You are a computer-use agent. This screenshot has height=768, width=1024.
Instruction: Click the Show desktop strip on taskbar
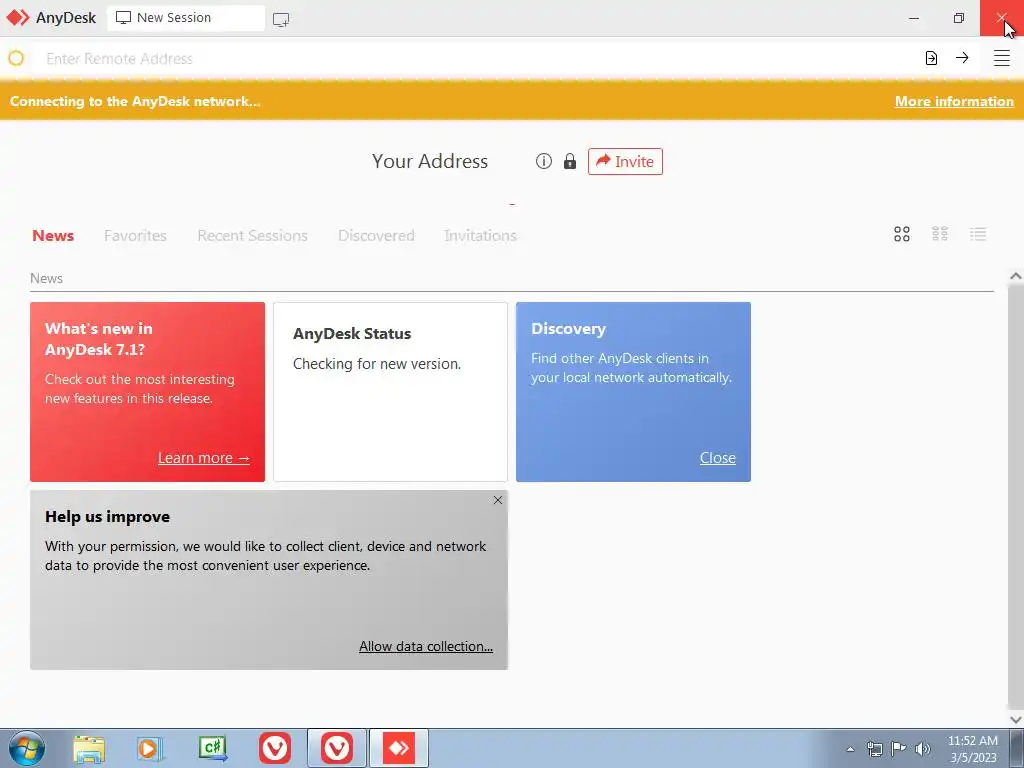pos(1017,748)
